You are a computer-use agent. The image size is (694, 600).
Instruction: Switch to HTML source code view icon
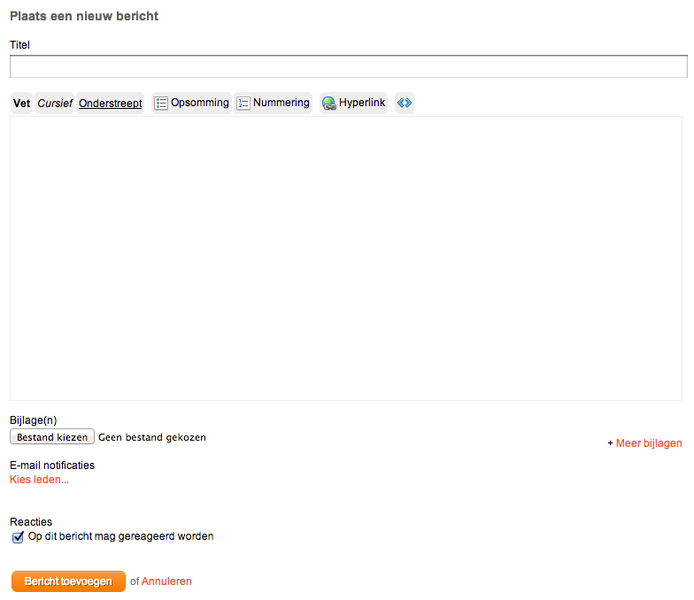404,103
